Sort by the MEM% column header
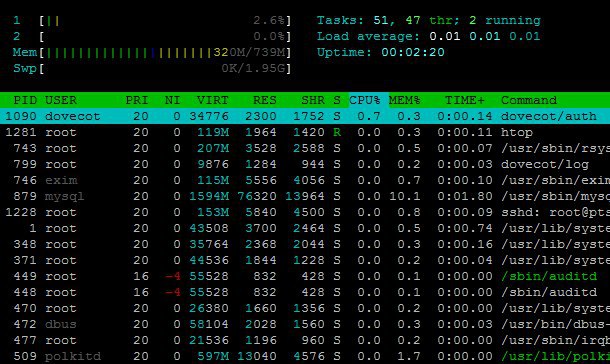The width and height of the screenshot is (610, 364). 405,100
